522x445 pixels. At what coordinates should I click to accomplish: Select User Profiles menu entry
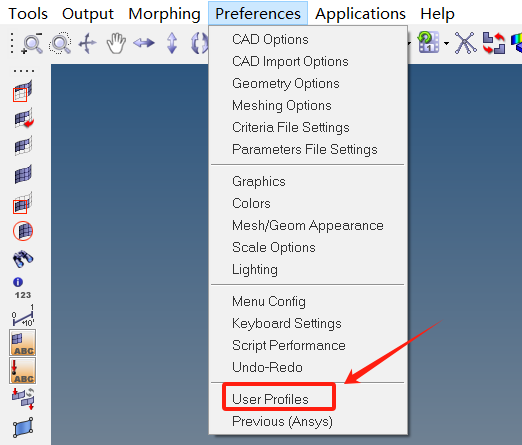(x=270, y=399)
